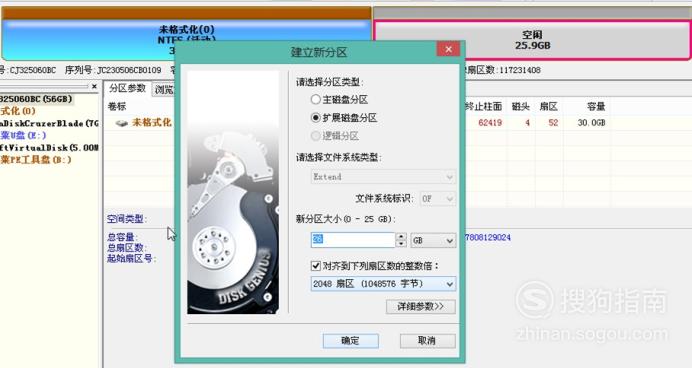
Task: Select the 未格式化 partition row text
Action: pyautogui.click(x=151, y=122)
